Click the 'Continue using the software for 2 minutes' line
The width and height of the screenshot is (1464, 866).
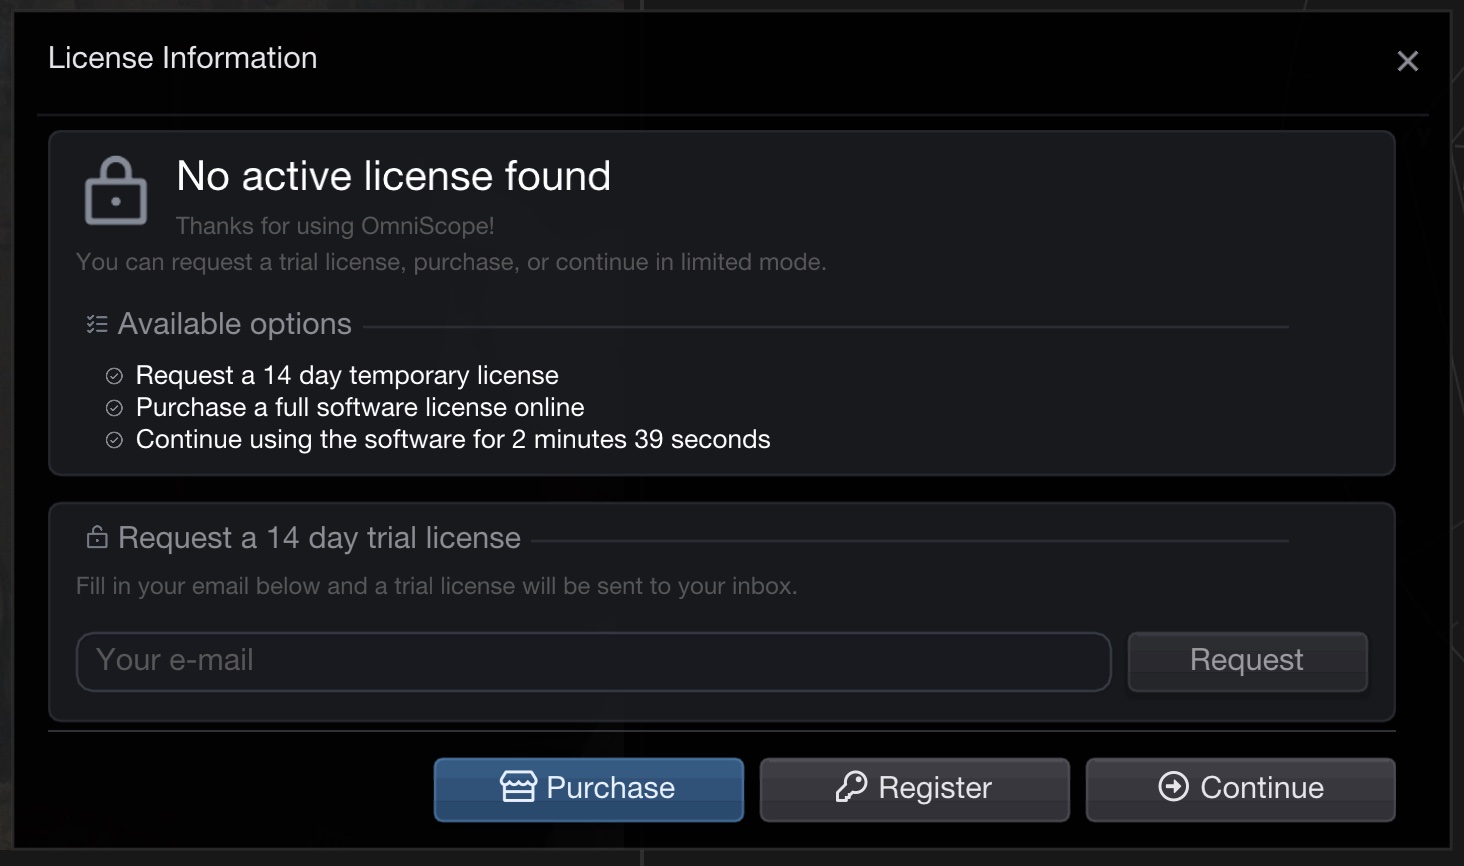[453, 439]
